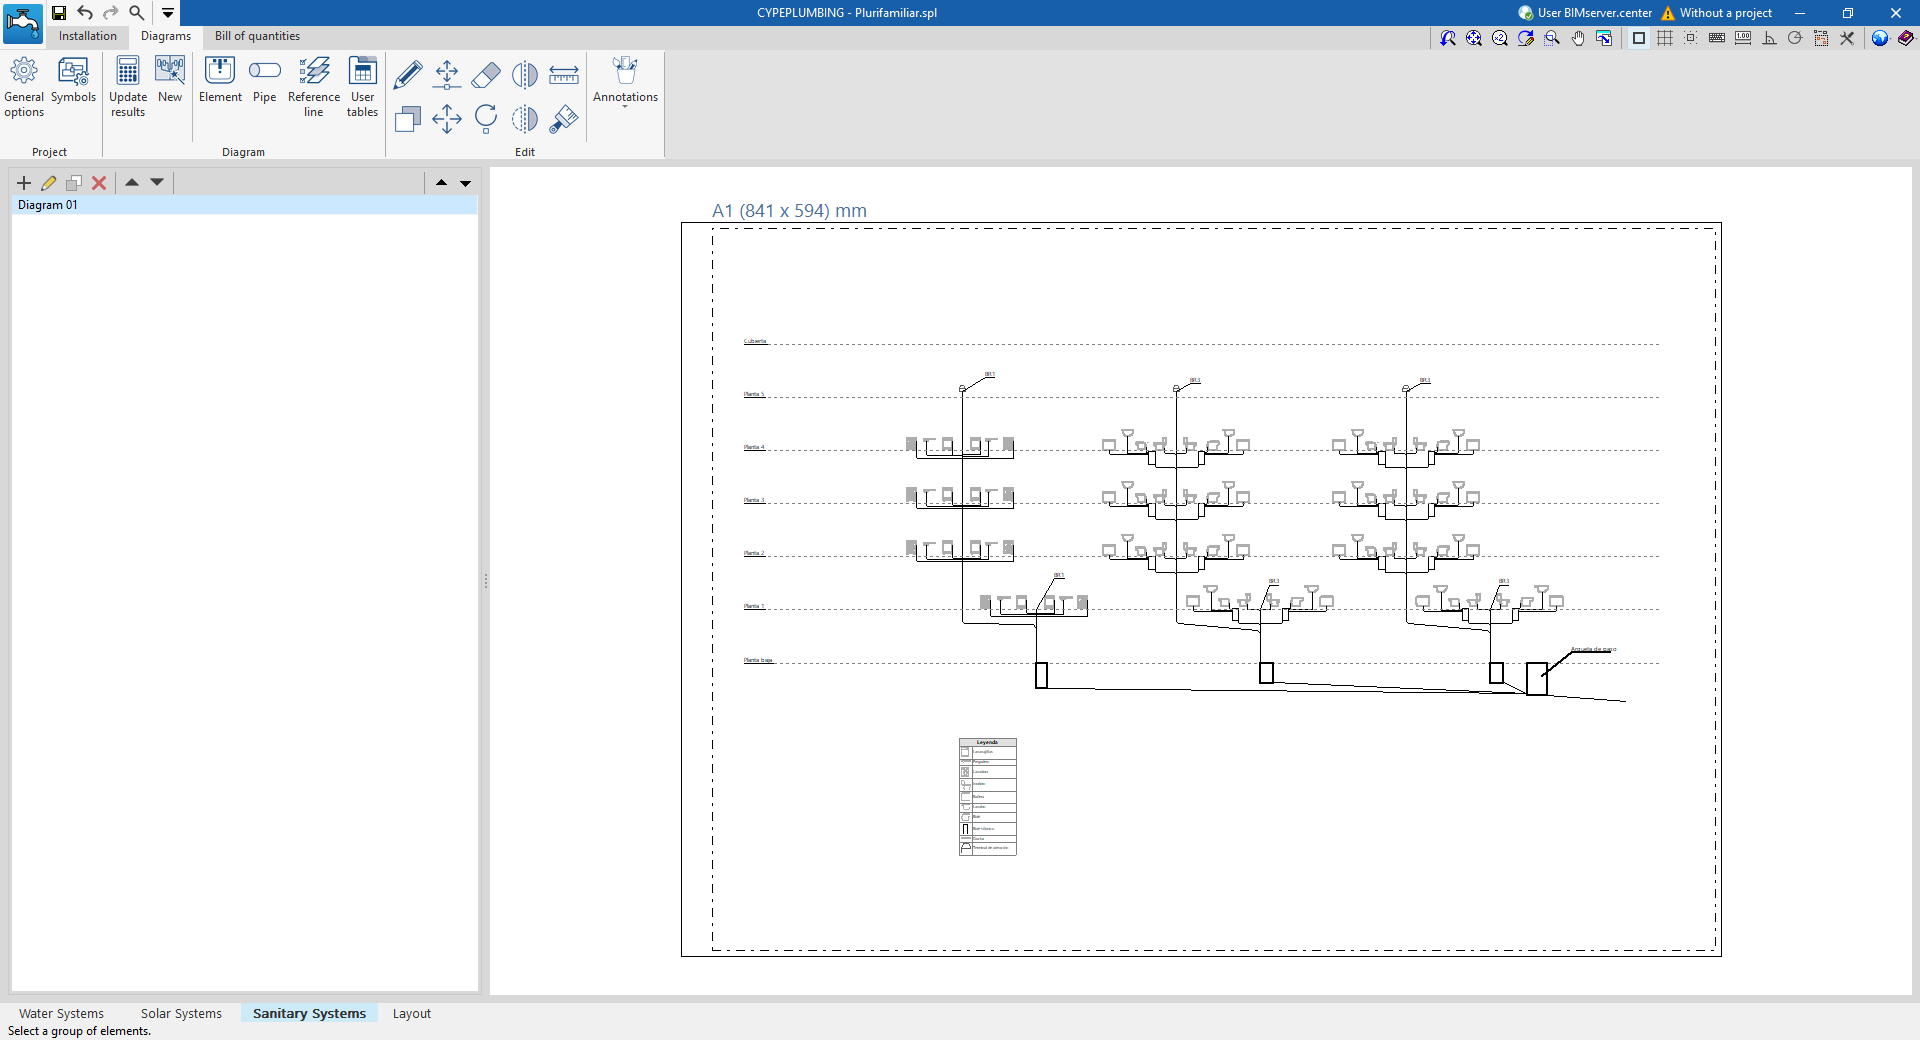Toggle the sheet outline square button
1920x1040 pixels.
tap(1639, 38)
